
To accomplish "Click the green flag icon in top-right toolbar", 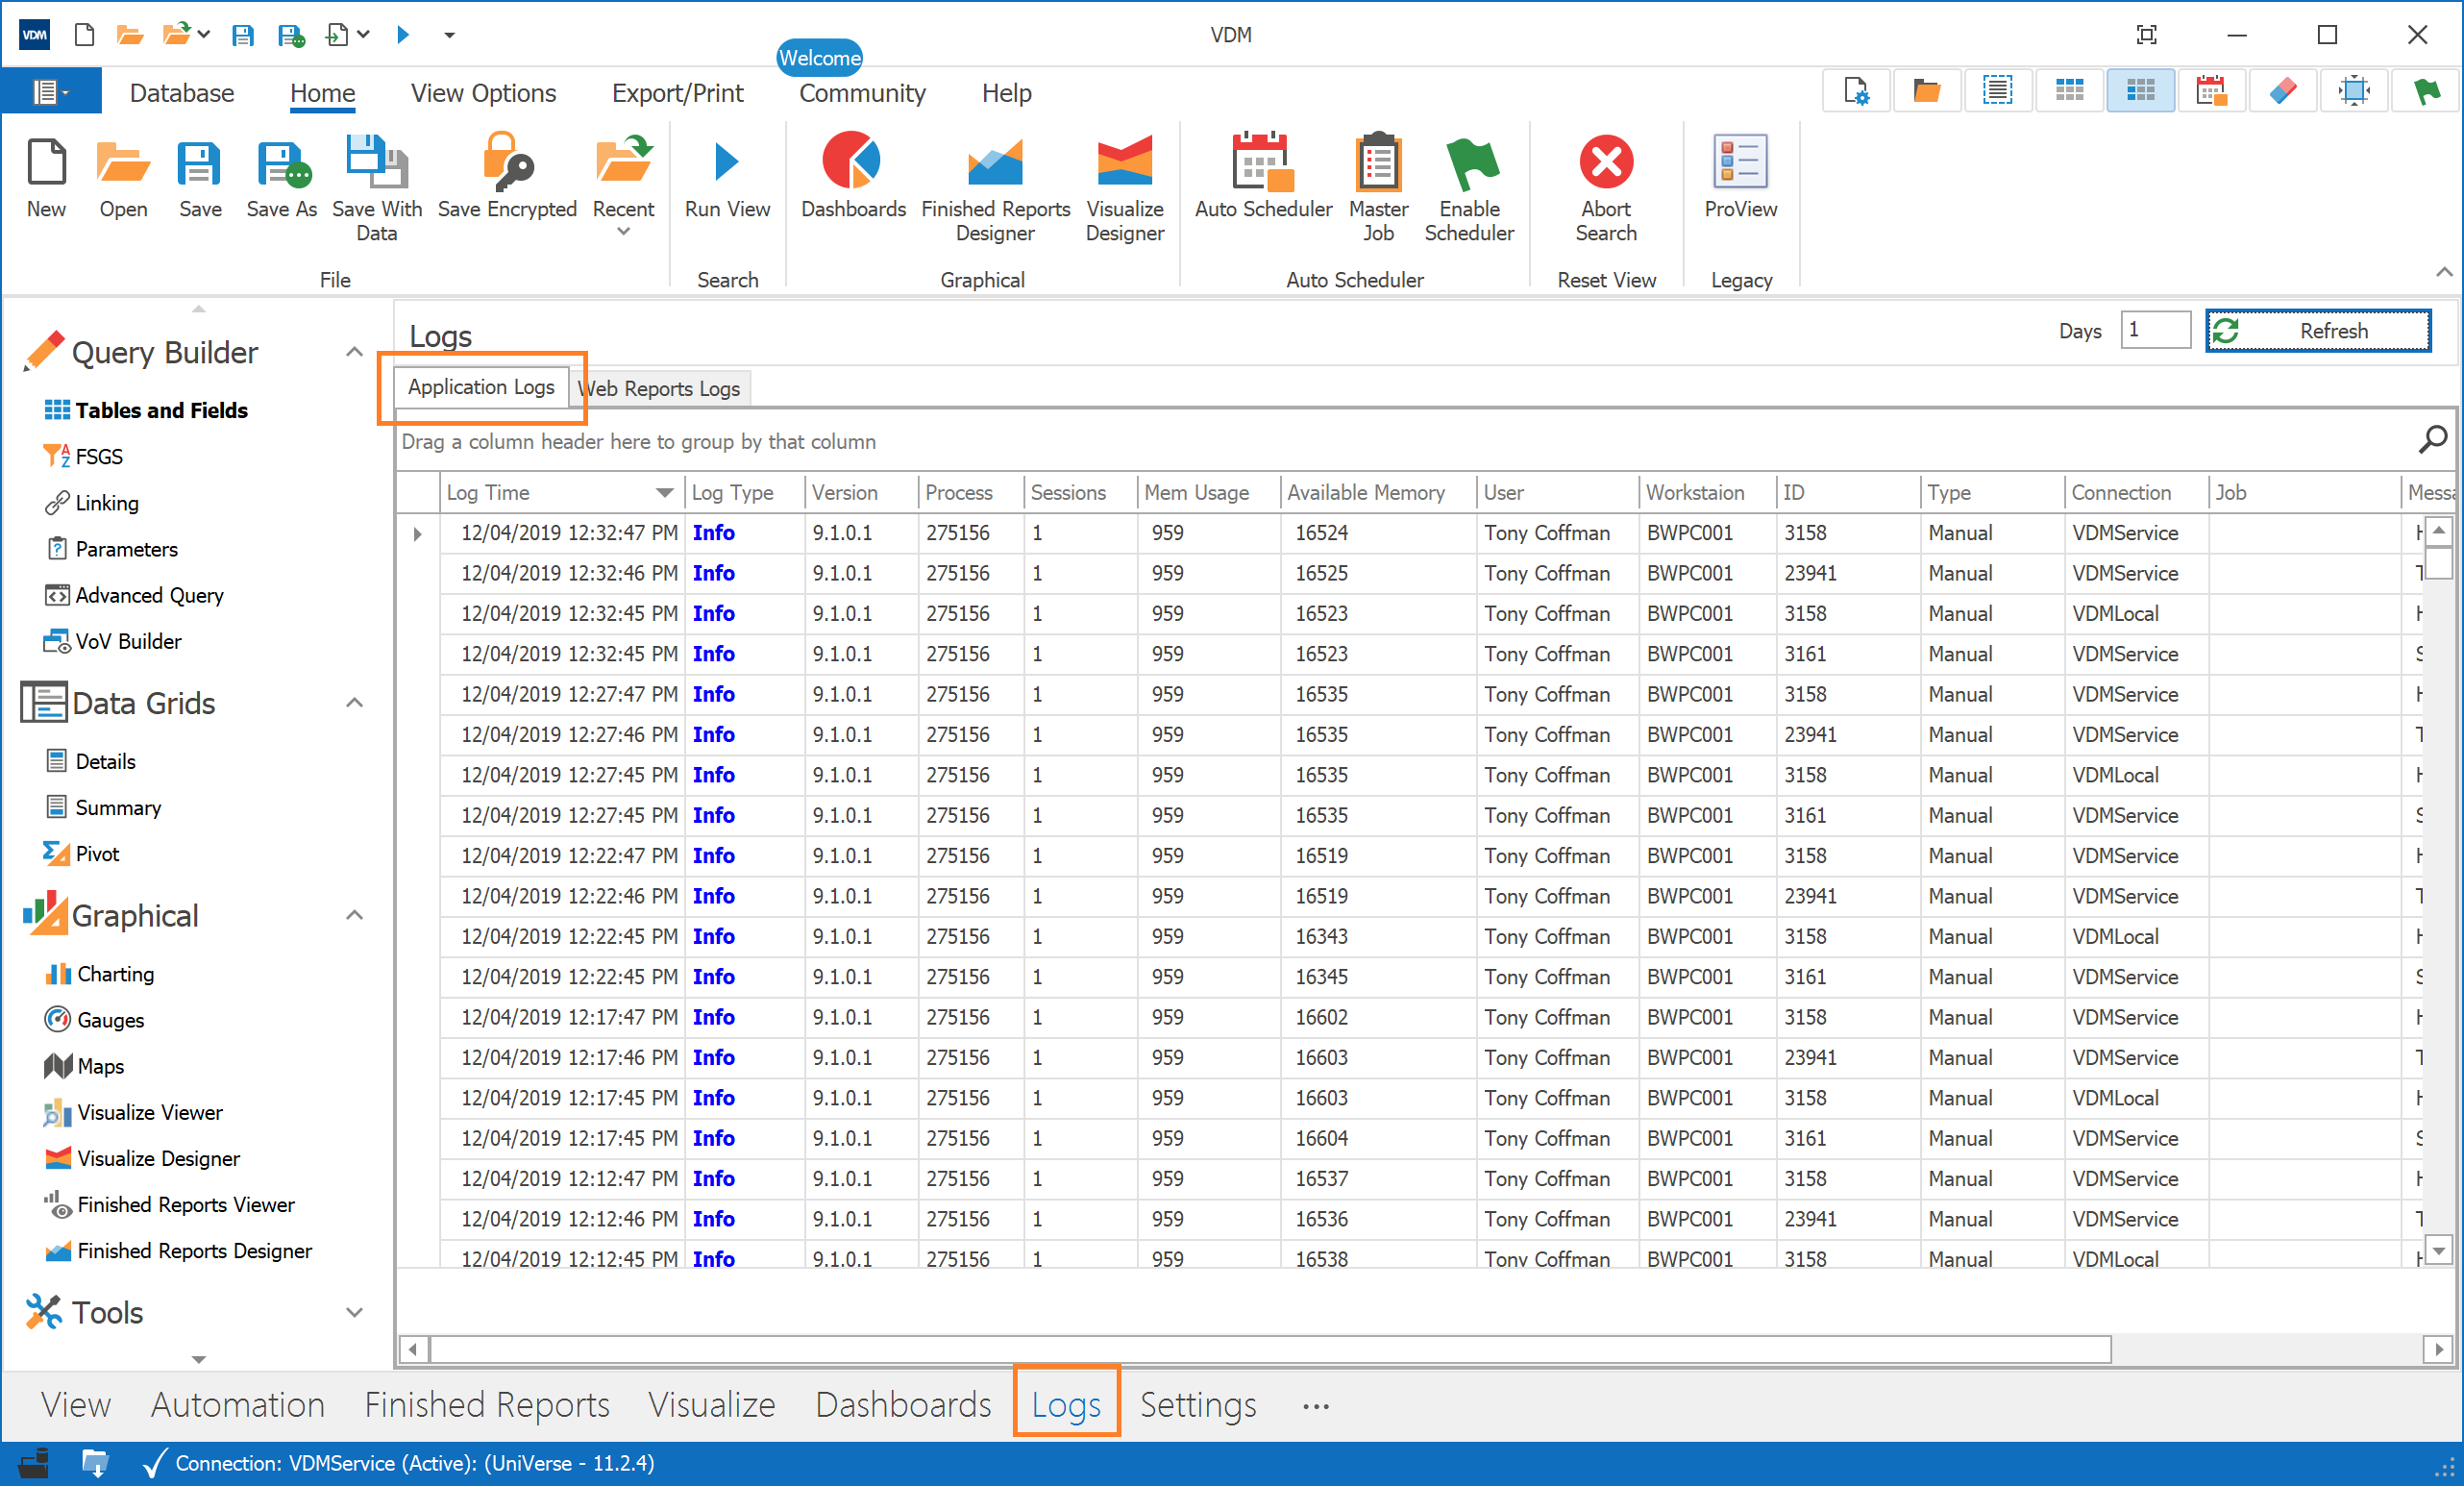I will coord(2426,92).
